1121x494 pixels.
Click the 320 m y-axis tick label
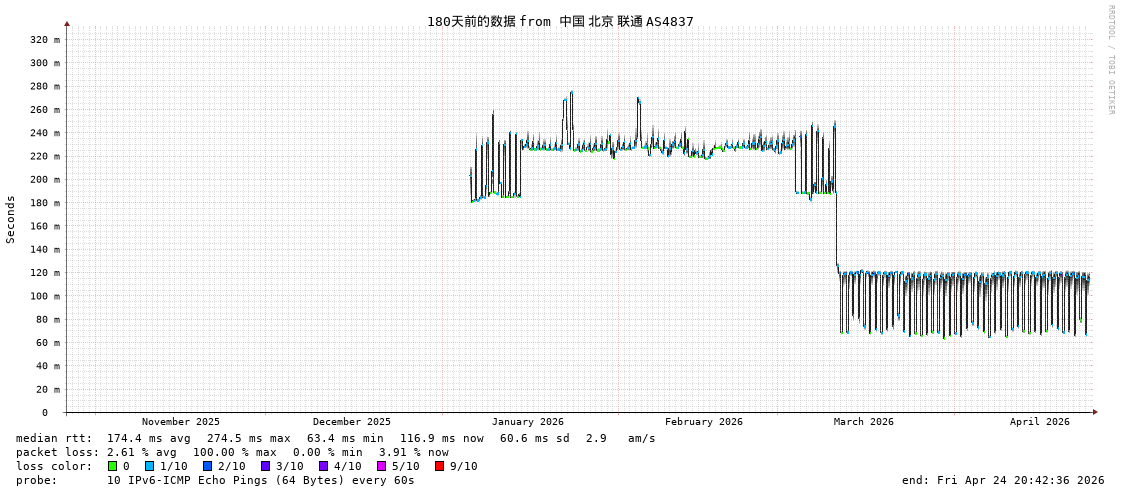point(44,40)
